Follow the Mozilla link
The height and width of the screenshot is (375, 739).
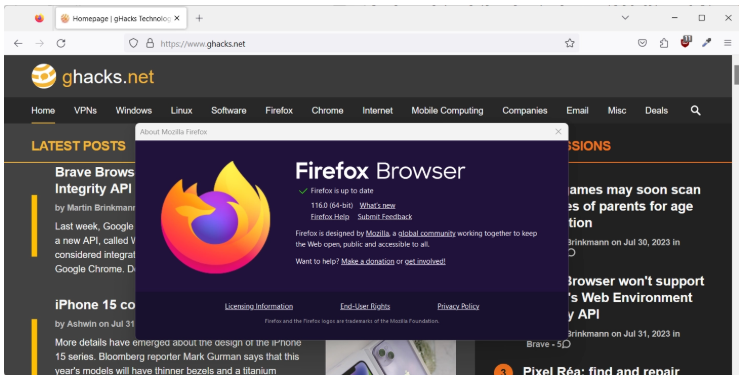[378, 233]
